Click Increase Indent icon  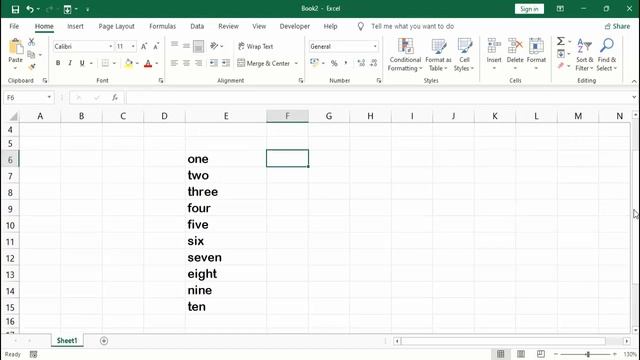coord(226,63)
